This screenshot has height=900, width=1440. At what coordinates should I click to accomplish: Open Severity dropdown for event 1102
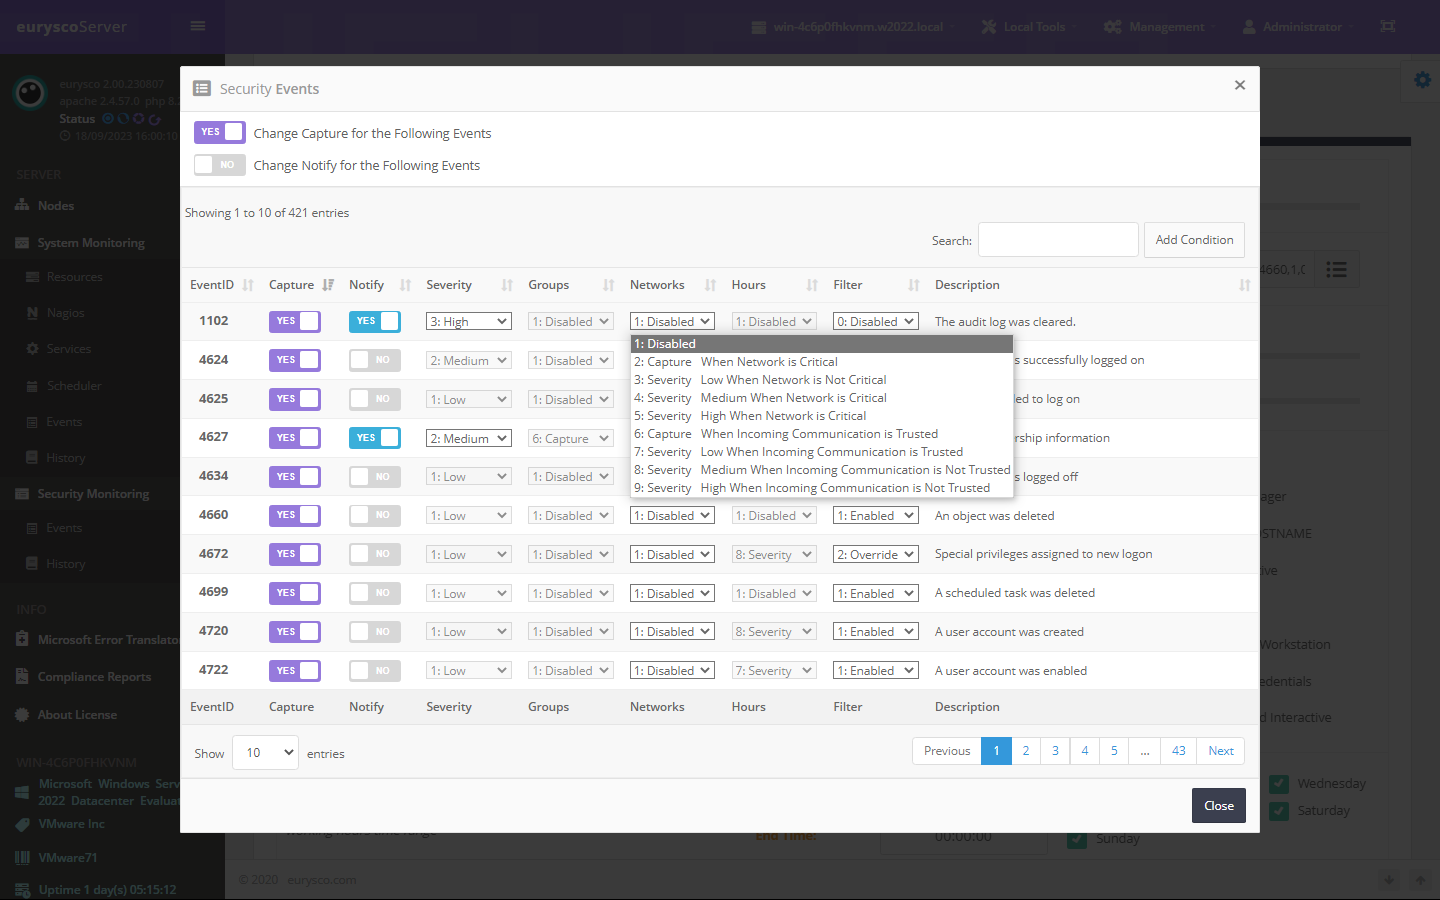click(469, 321)
